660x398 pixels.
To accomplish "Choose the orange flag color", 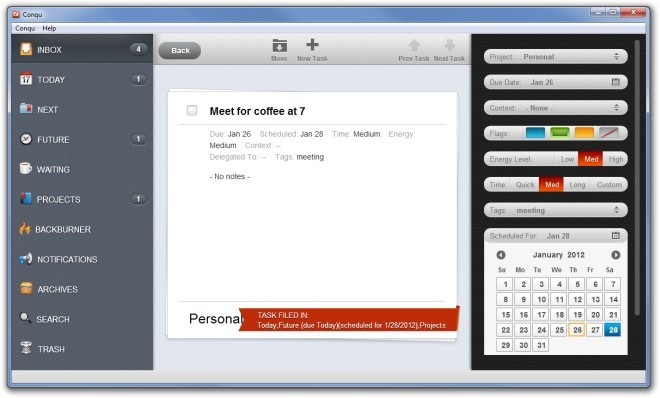I will click(x=584, y=133).
